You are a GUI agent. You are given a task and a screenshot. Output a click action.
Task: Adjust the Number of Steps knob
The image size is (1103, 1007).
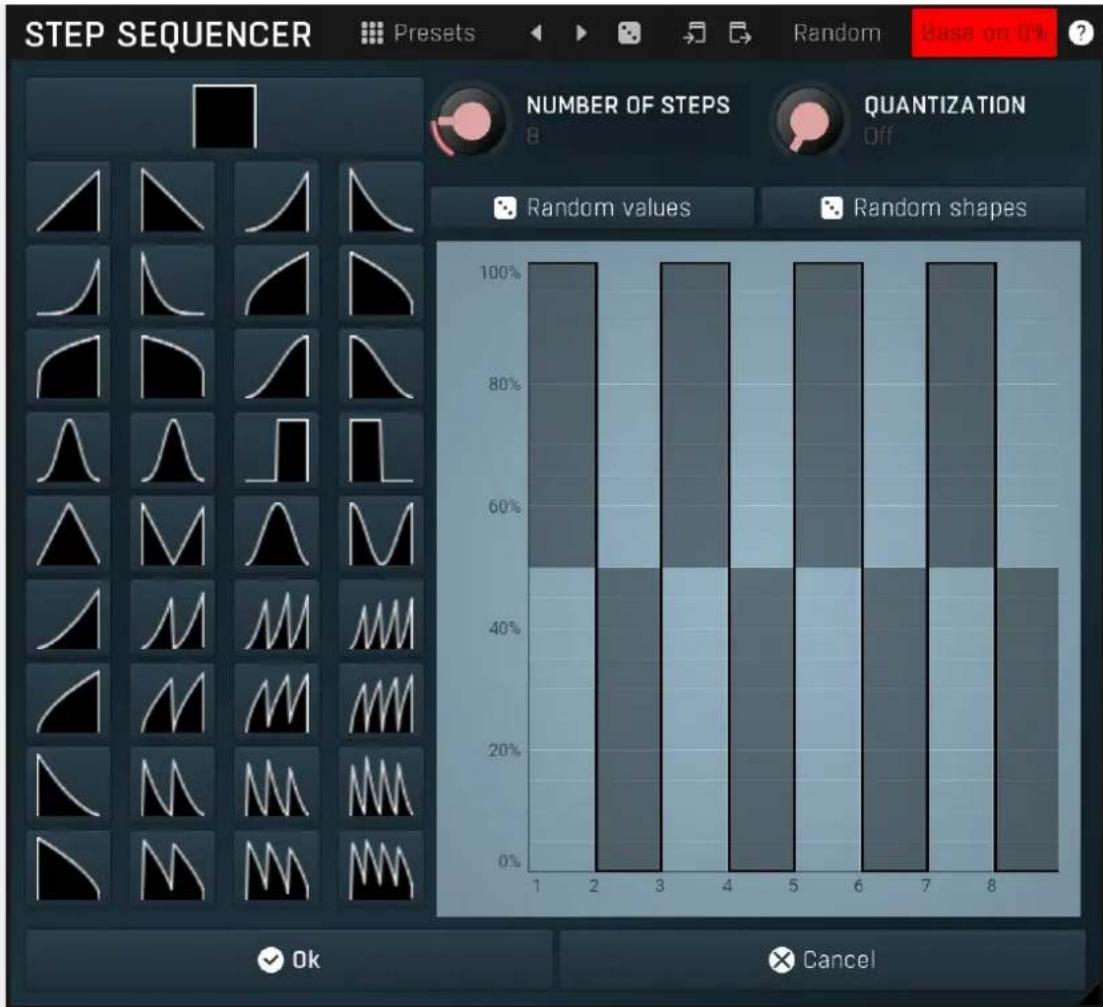(470, 121)
